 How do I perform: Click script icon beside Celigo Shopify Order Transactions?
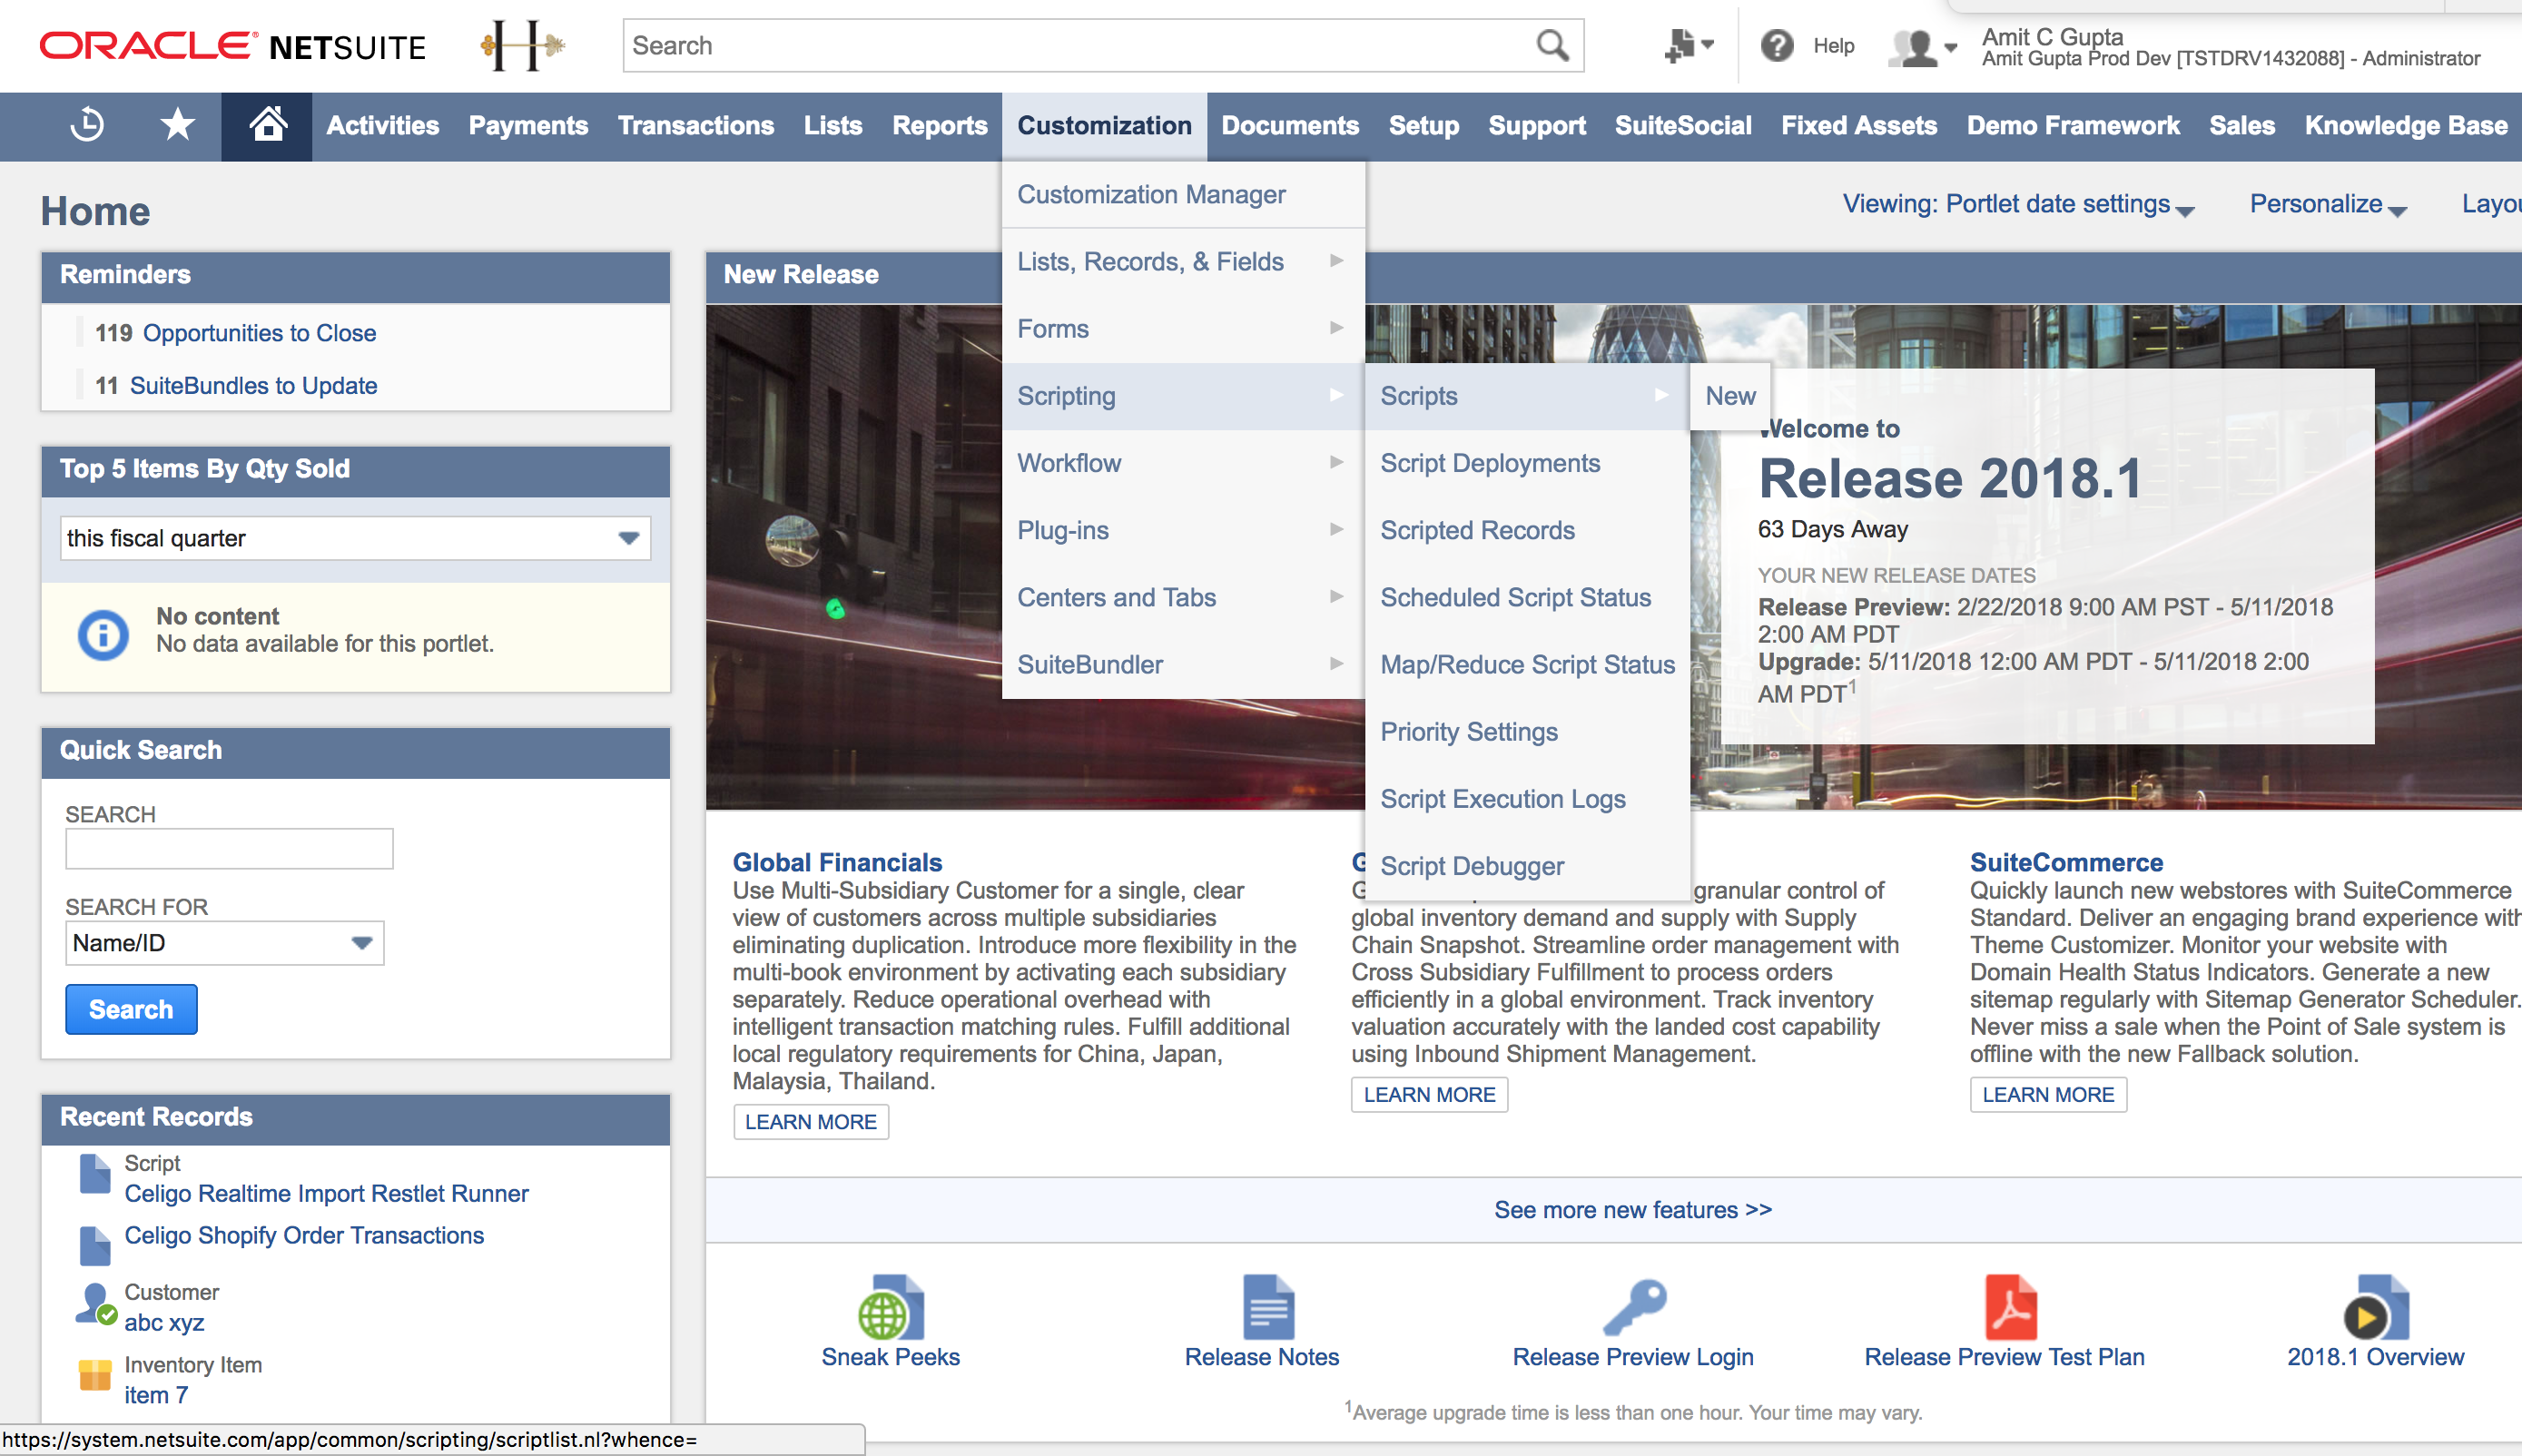95,1246
